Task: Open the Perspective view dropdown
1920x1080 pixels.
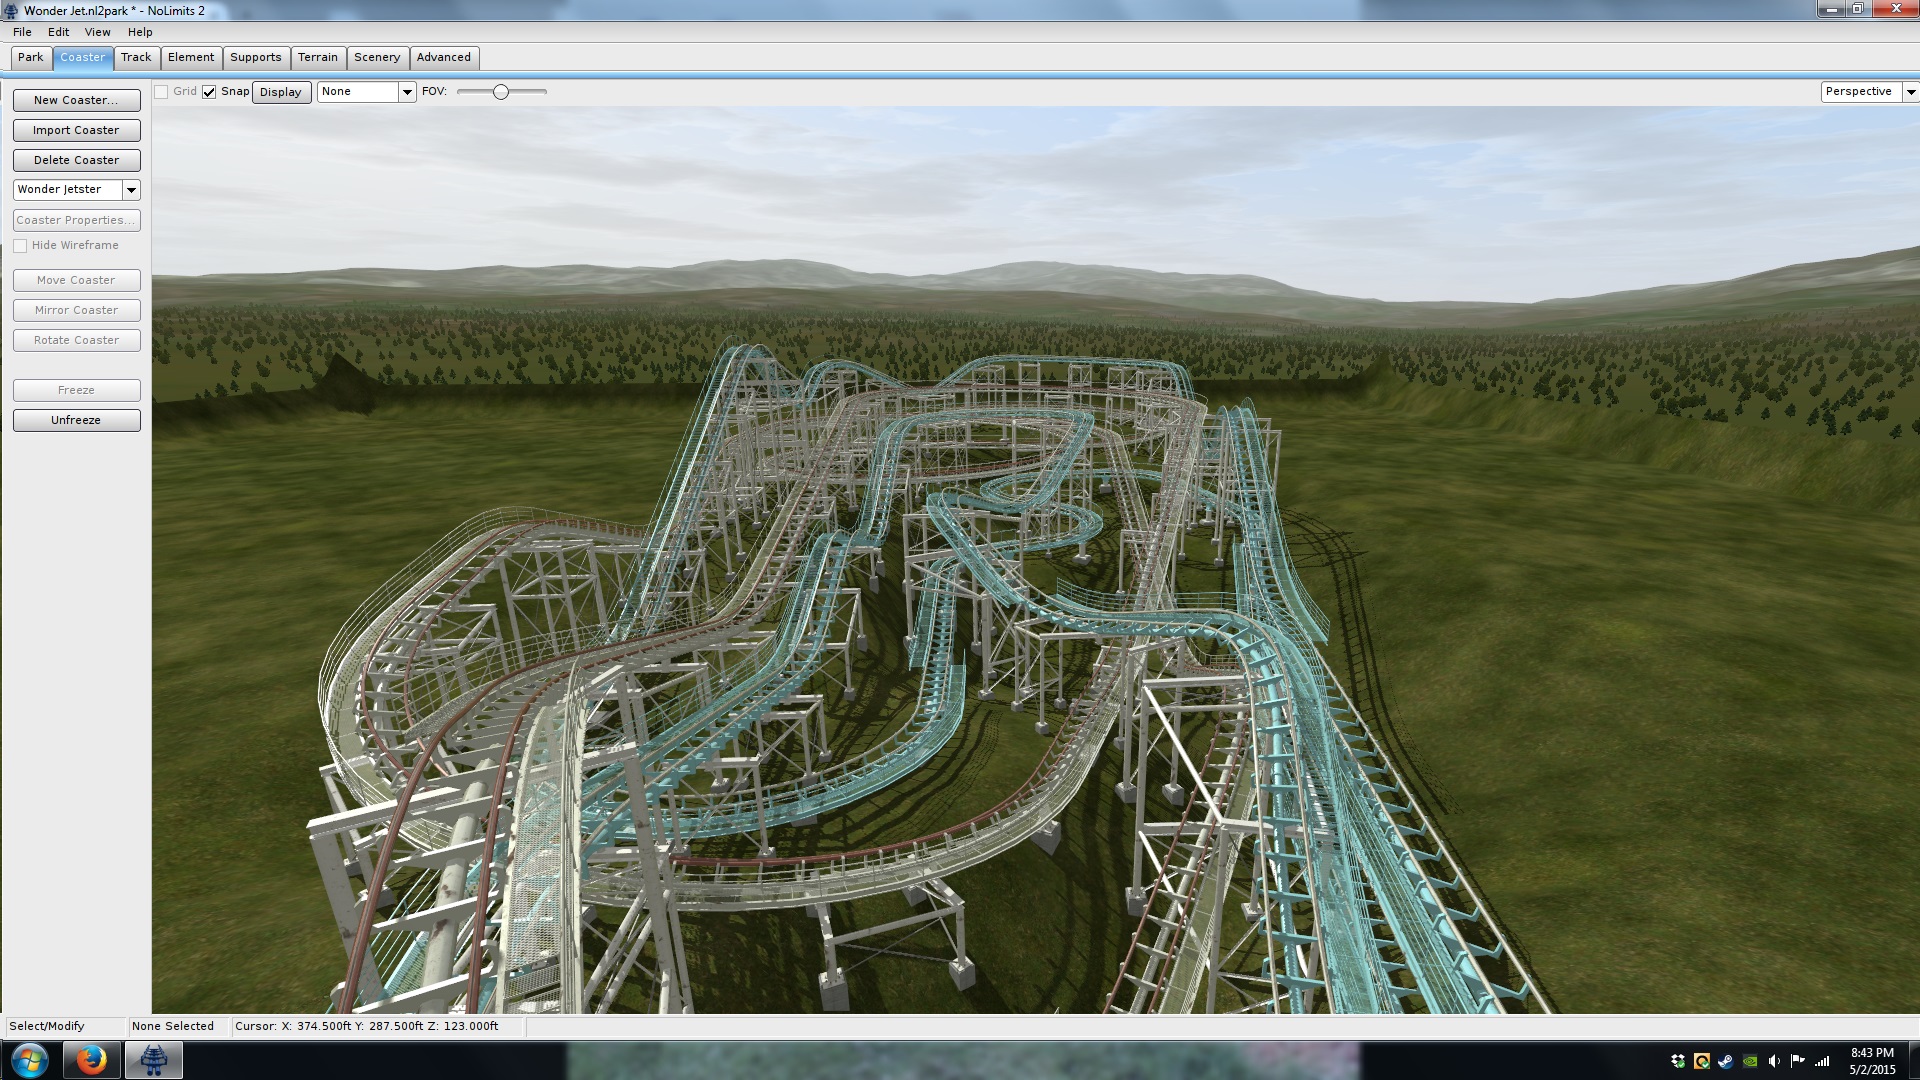Action: 1910,92
